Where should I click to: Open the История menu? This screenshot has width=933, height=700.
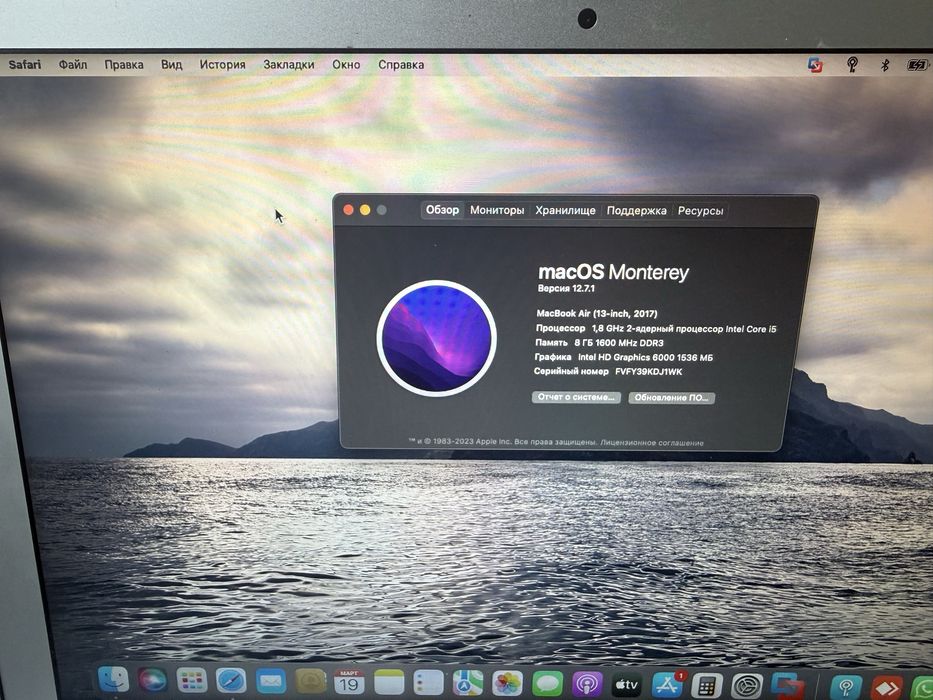coord(222,64)
